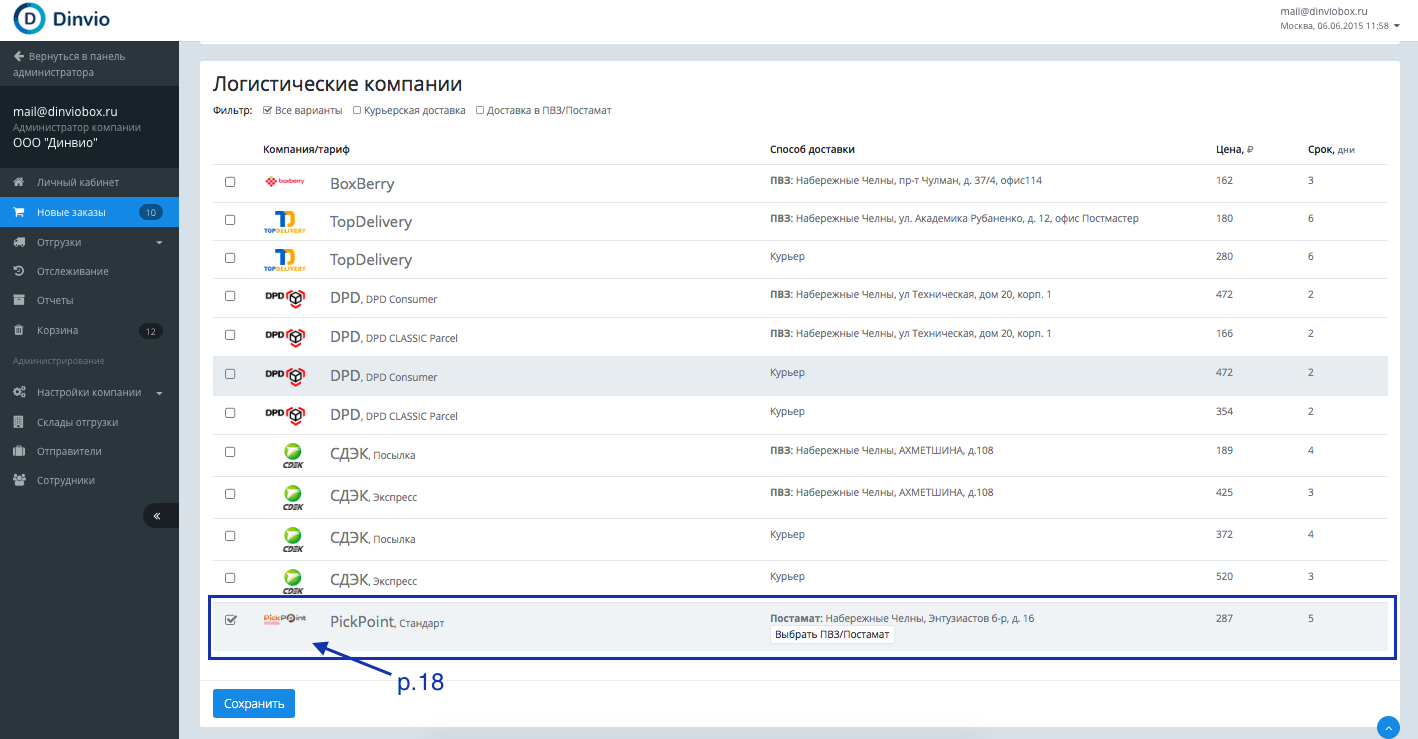Click the cart icon beside Новые заказы

[x=18, y=212]
